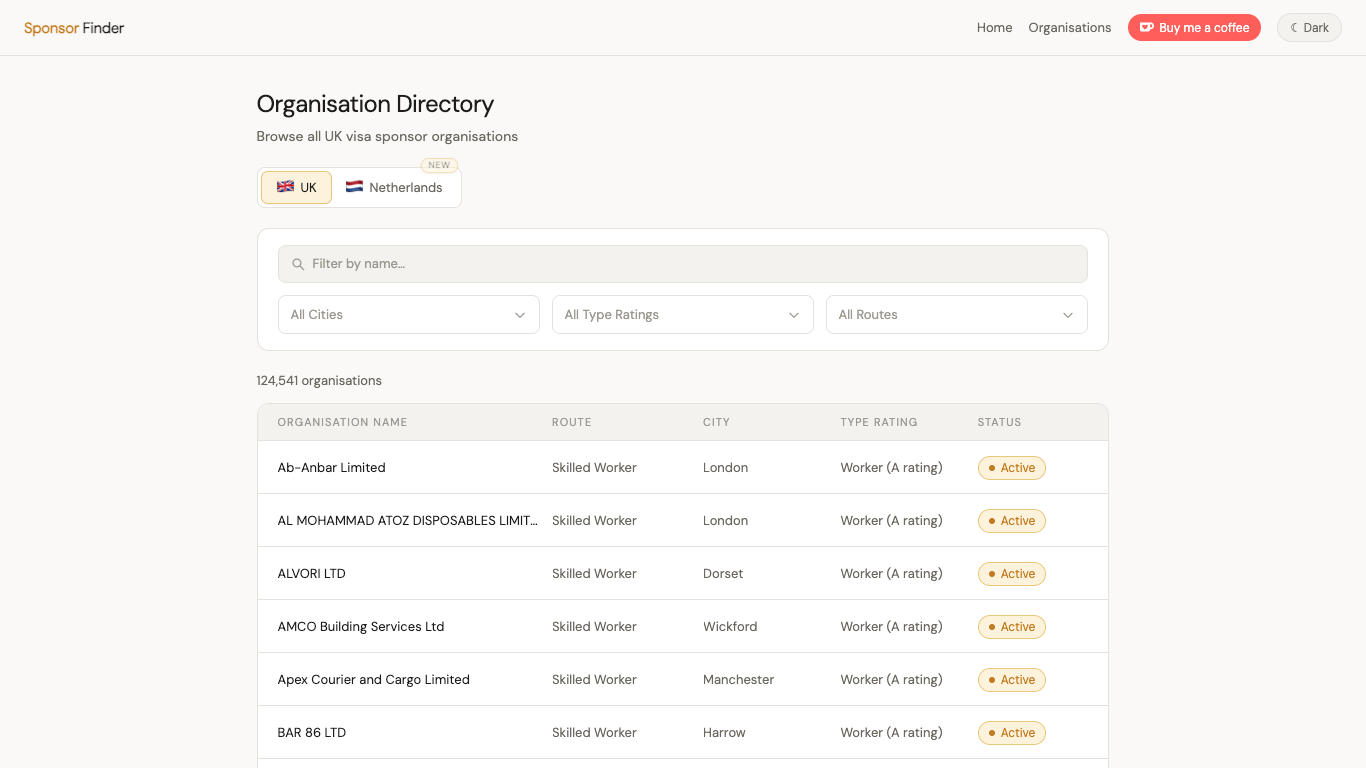Click Harrow city cell
The width and height of the screenshot is (1366, 768).
724,732
